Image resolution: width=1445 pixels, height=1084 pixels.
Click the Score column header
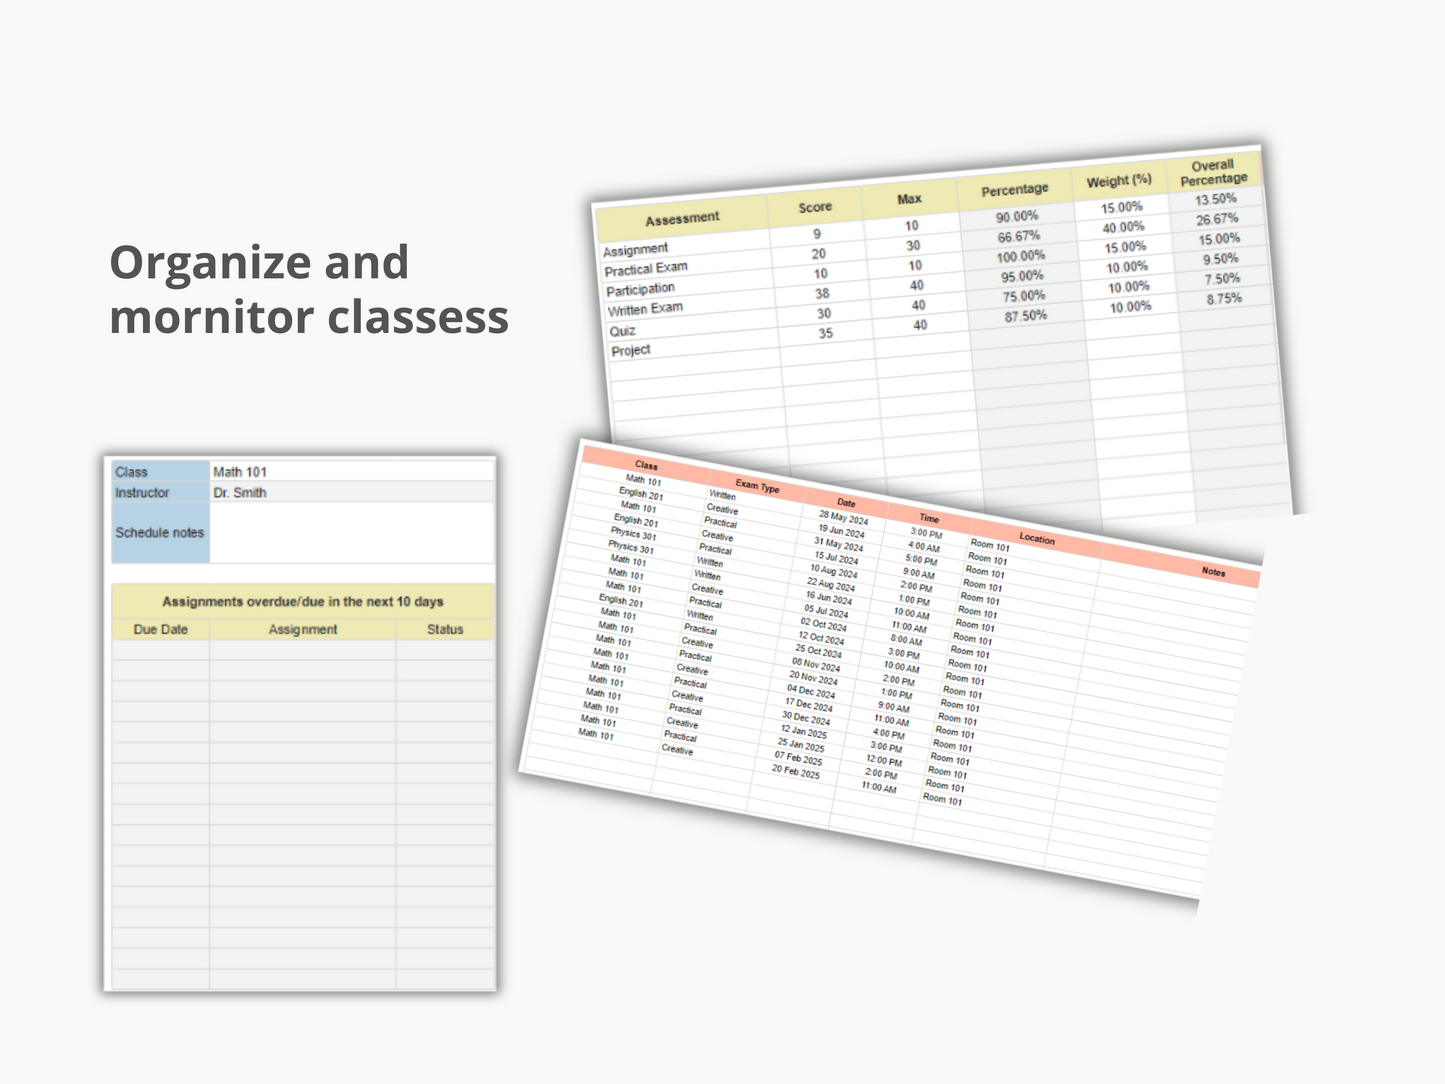[x=815, y=205]
